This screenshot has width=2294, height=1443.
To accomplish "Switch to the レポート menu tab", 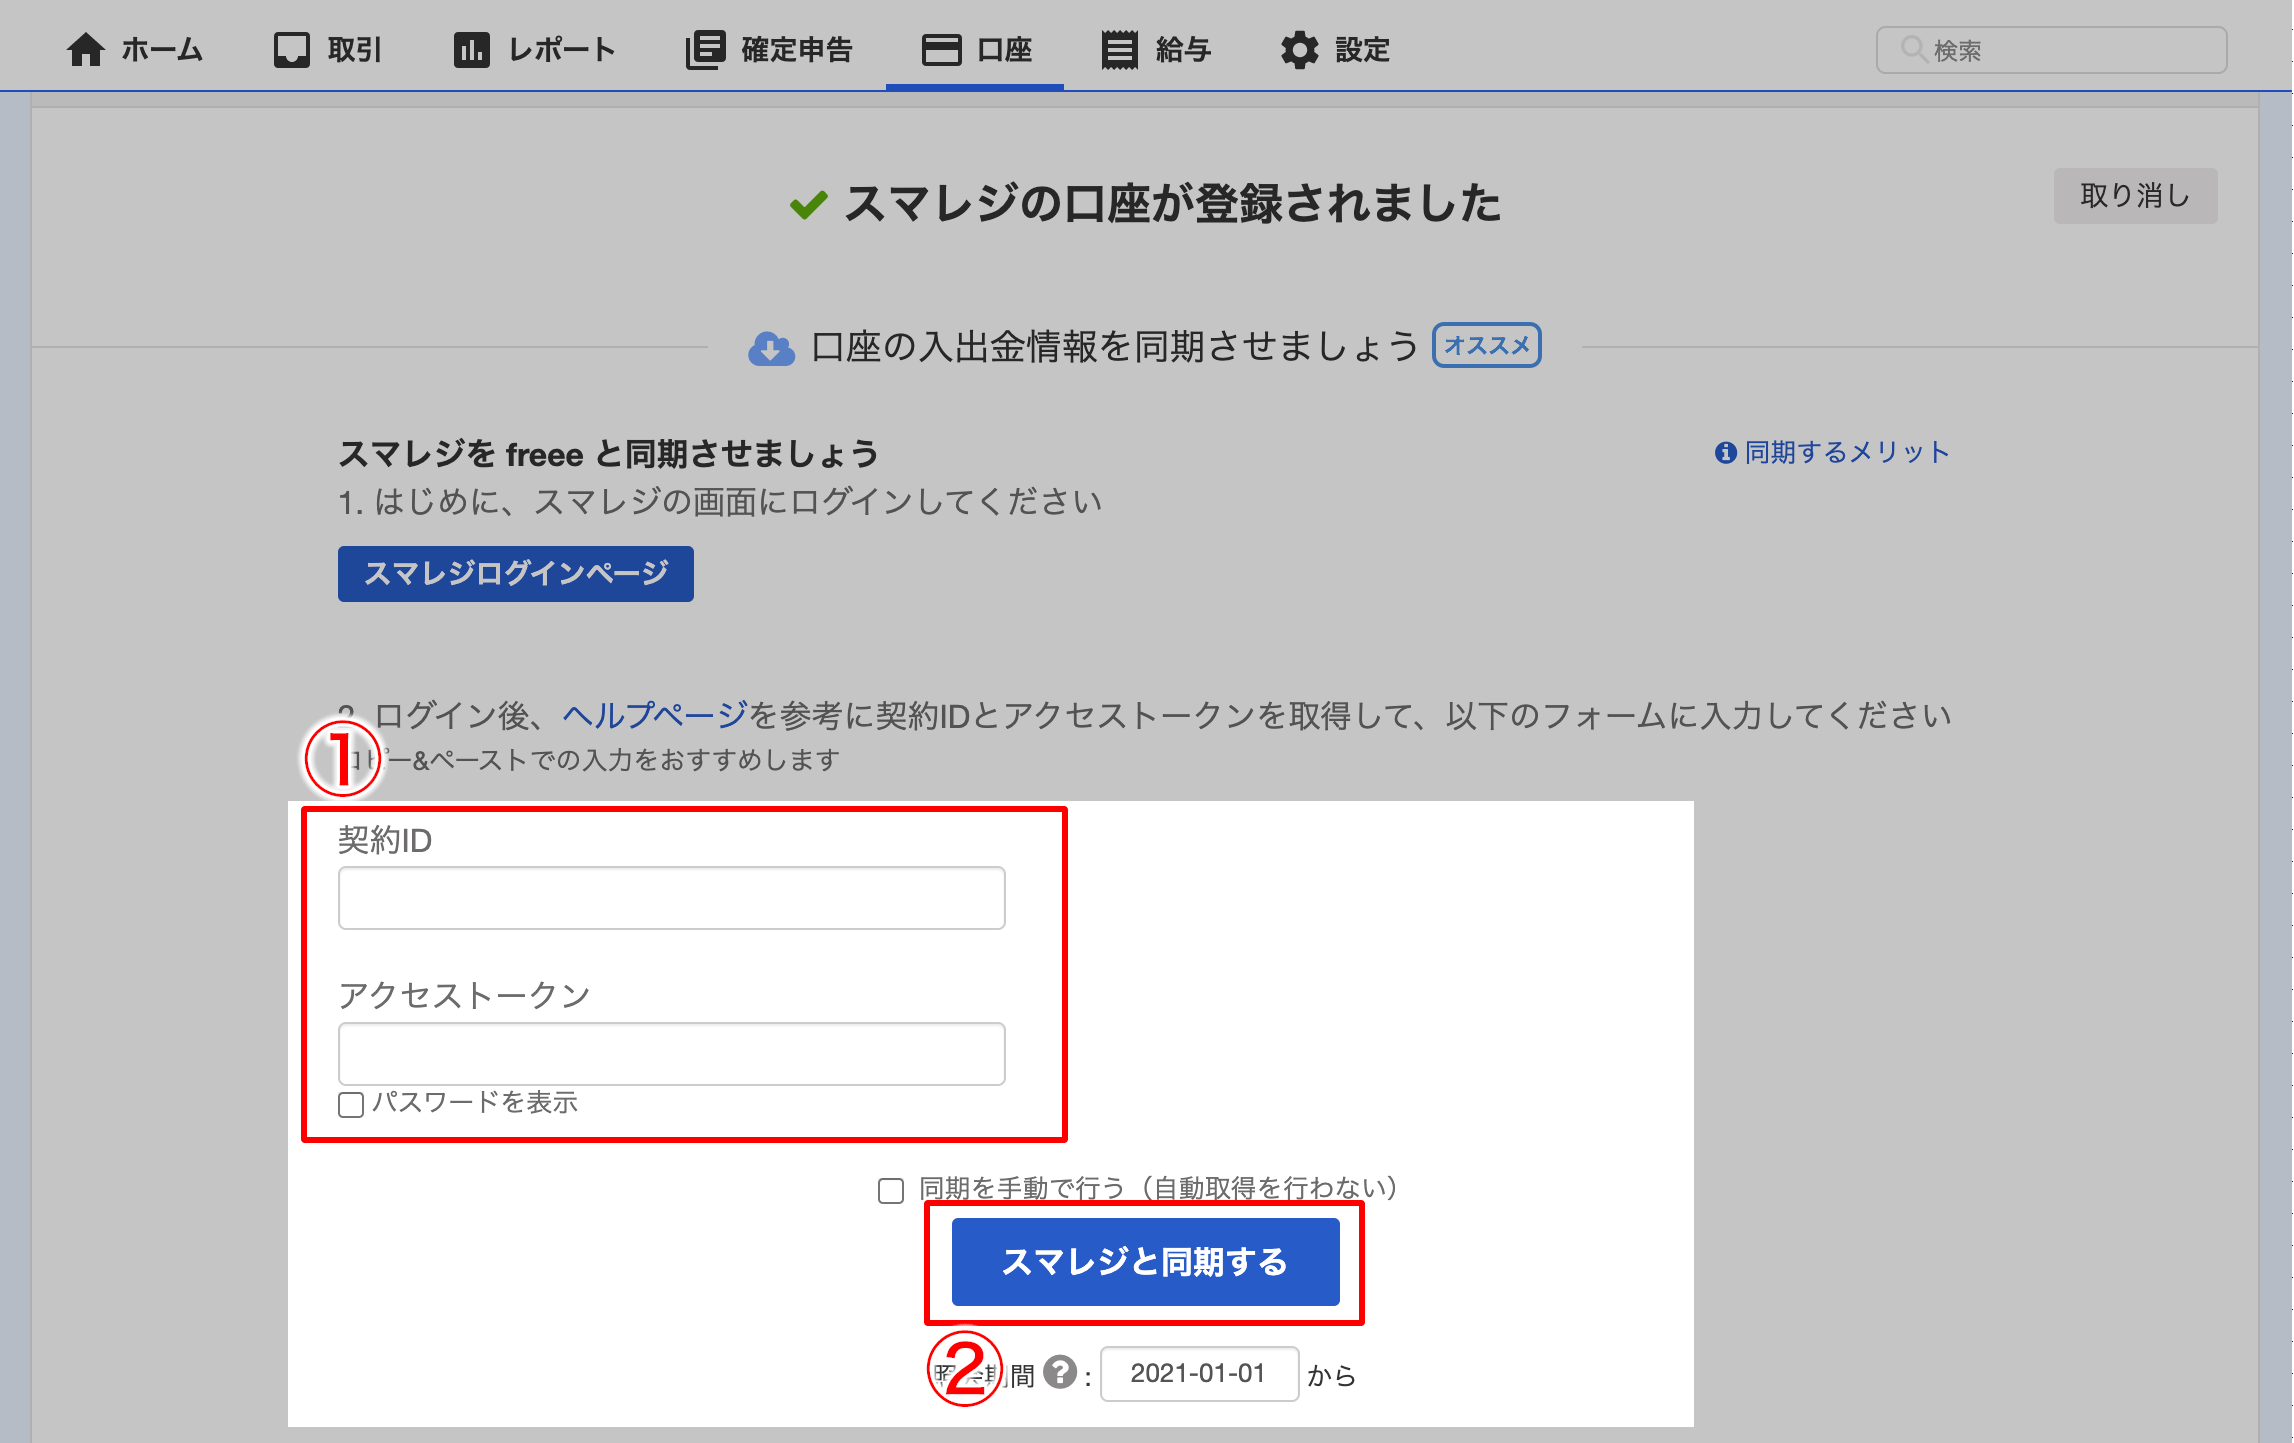I will pyautogui.click(x=561, y=49).
